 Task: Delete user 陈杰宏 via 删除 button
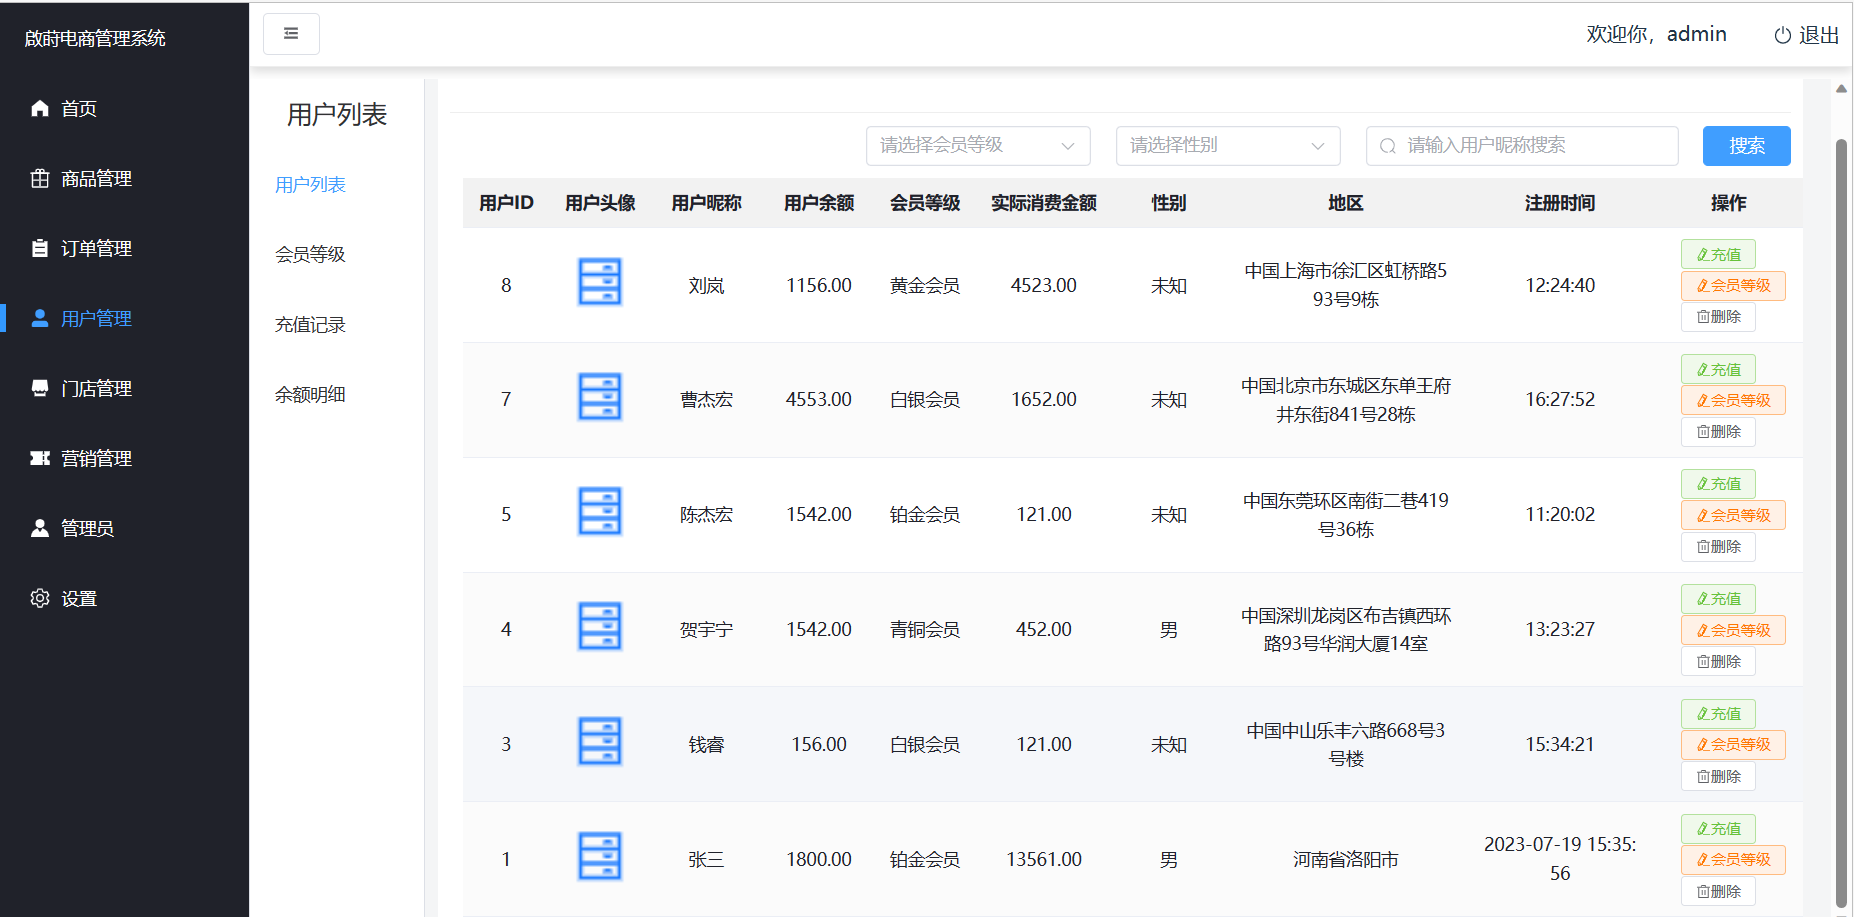pyautogui.click(x=1718, y=547)
